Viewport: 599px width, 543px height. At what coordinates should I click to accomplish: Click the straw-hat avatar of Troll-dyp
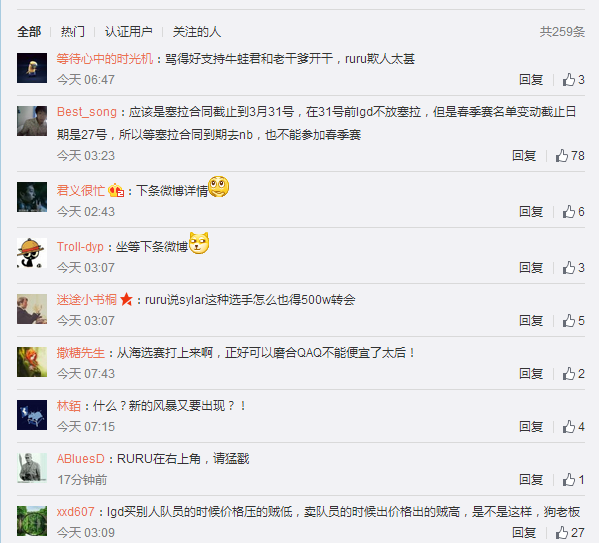coord(32,253)
